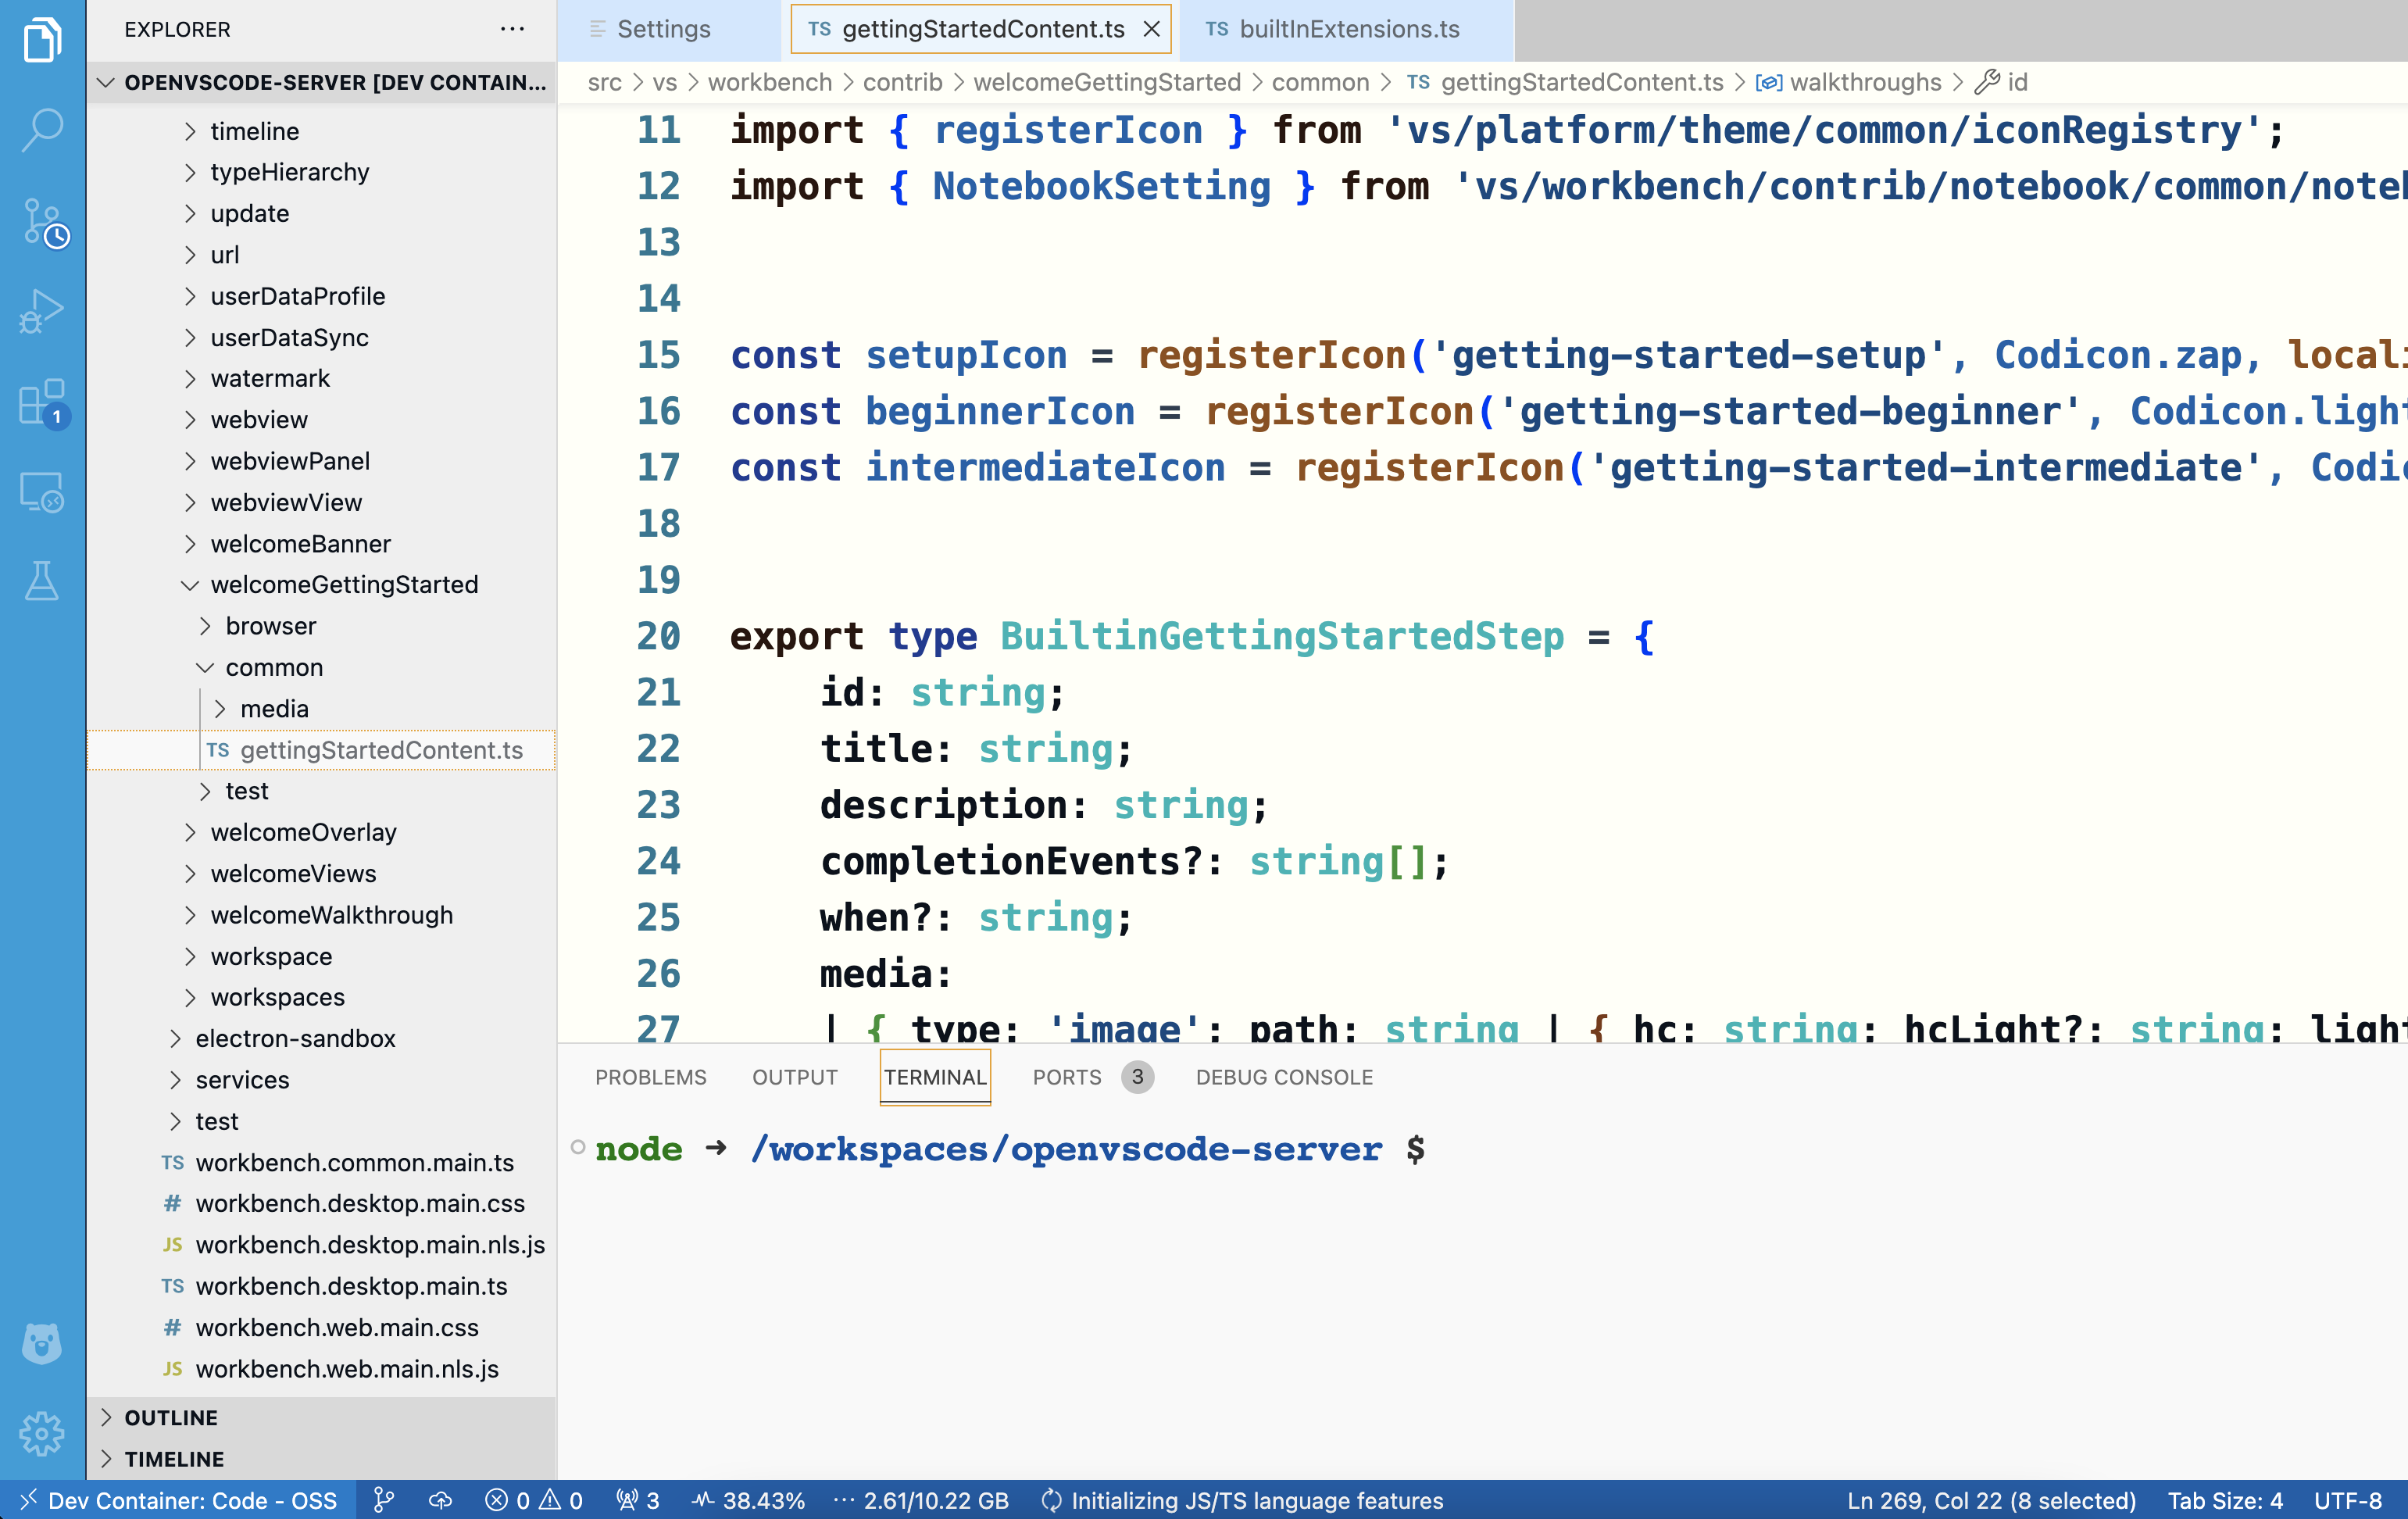The image size is (2408, 1519).
Task: Expand the OUTLINE section
Action: 170,1417
